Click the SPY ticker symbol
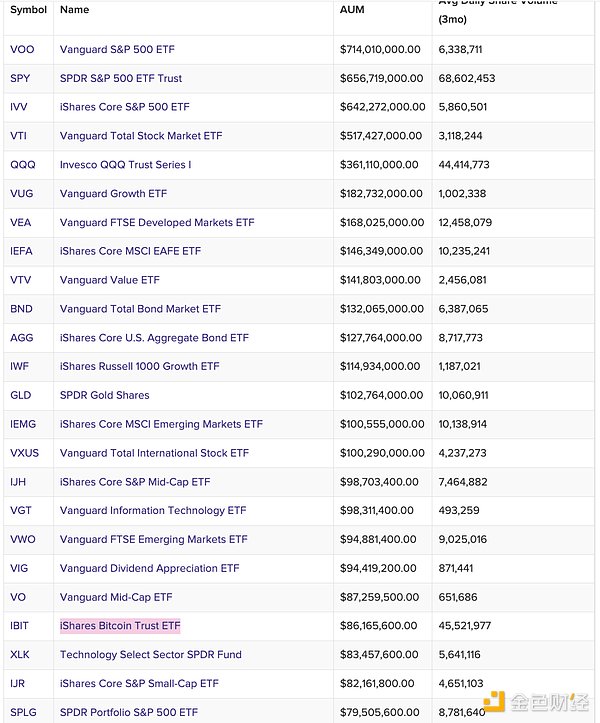The height and width of the screenshot is (723, 600). (19, 78)
